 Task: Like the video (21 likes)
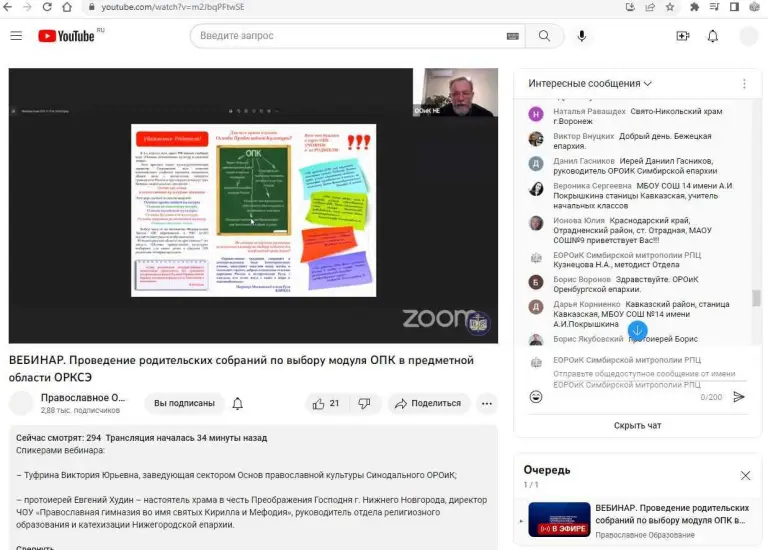[326, 404]
